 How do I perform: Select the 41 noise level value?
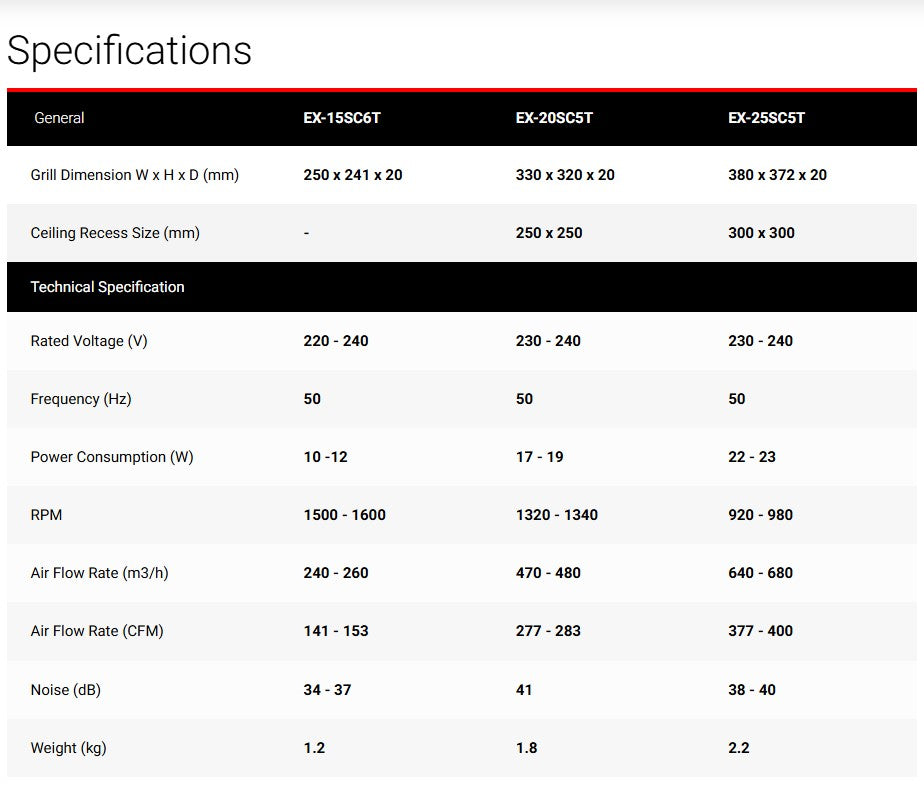524,690
